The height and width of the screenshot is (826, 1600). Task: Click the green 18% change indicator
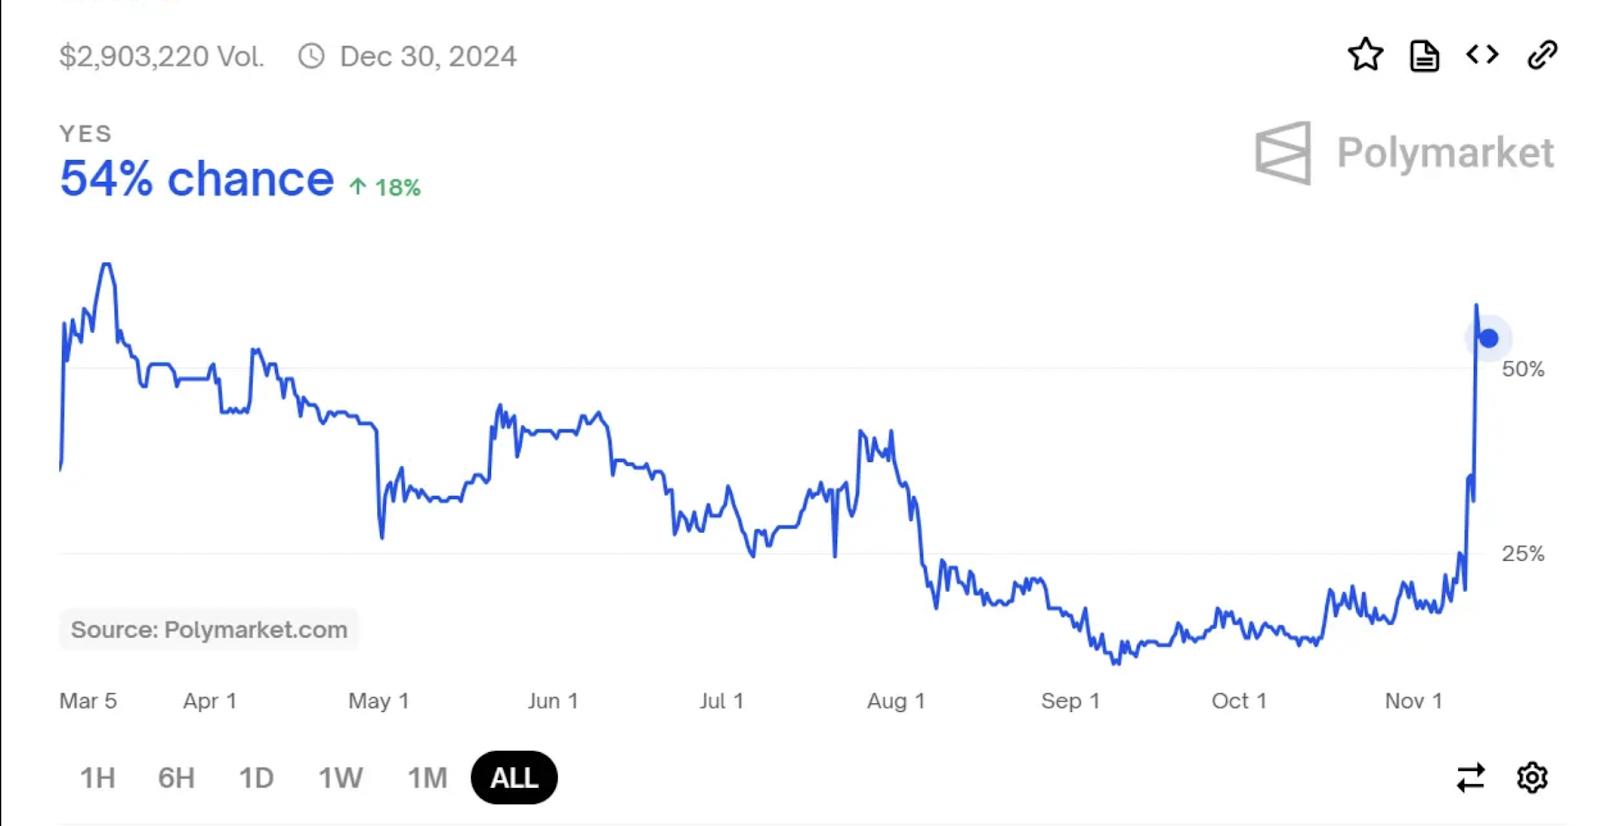coord(385,187)
